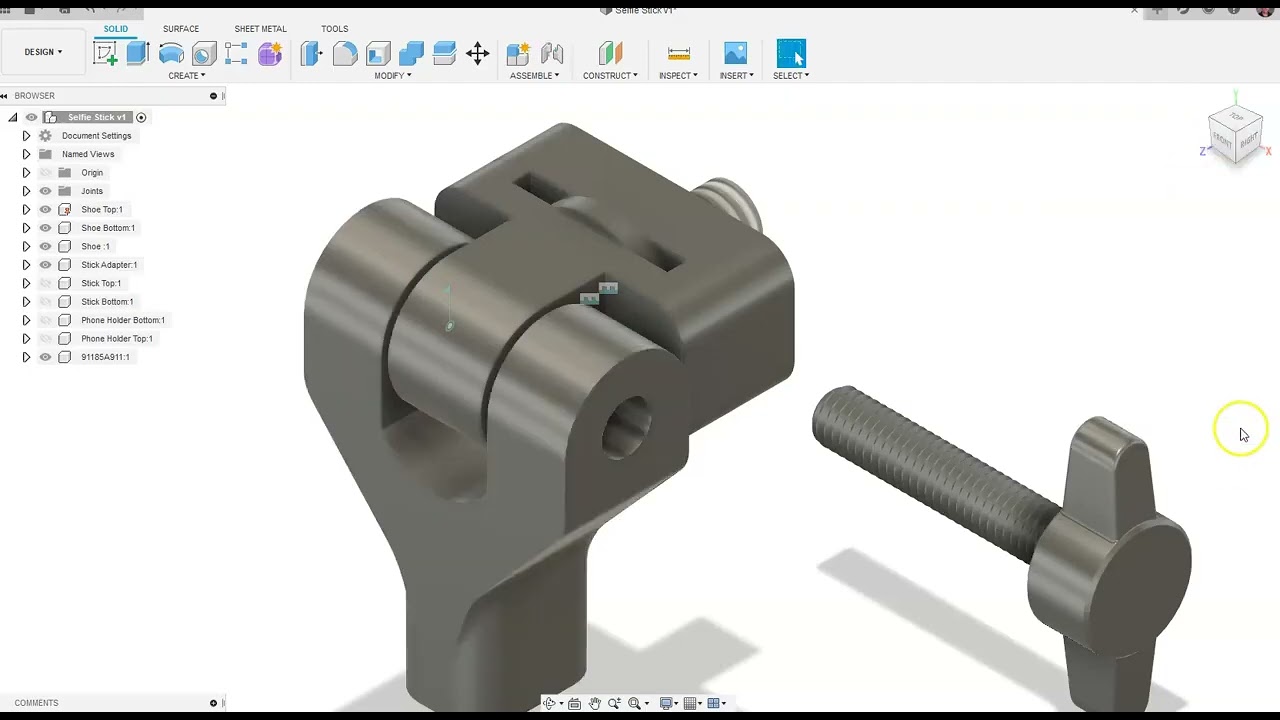Click the Joint tool icon
This screenshot has width=1280, height=720.
552,53
